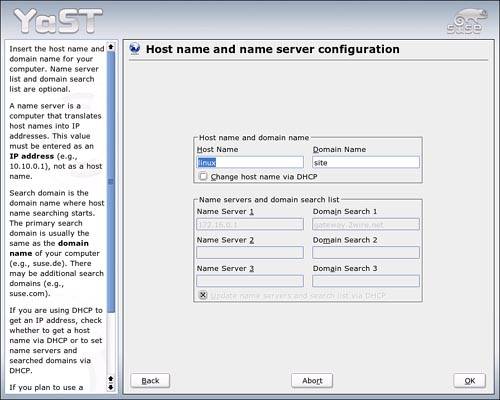The width and height of the screenshot is (500, 400).
Task: Click the page heading text
Action: (273, 49)
